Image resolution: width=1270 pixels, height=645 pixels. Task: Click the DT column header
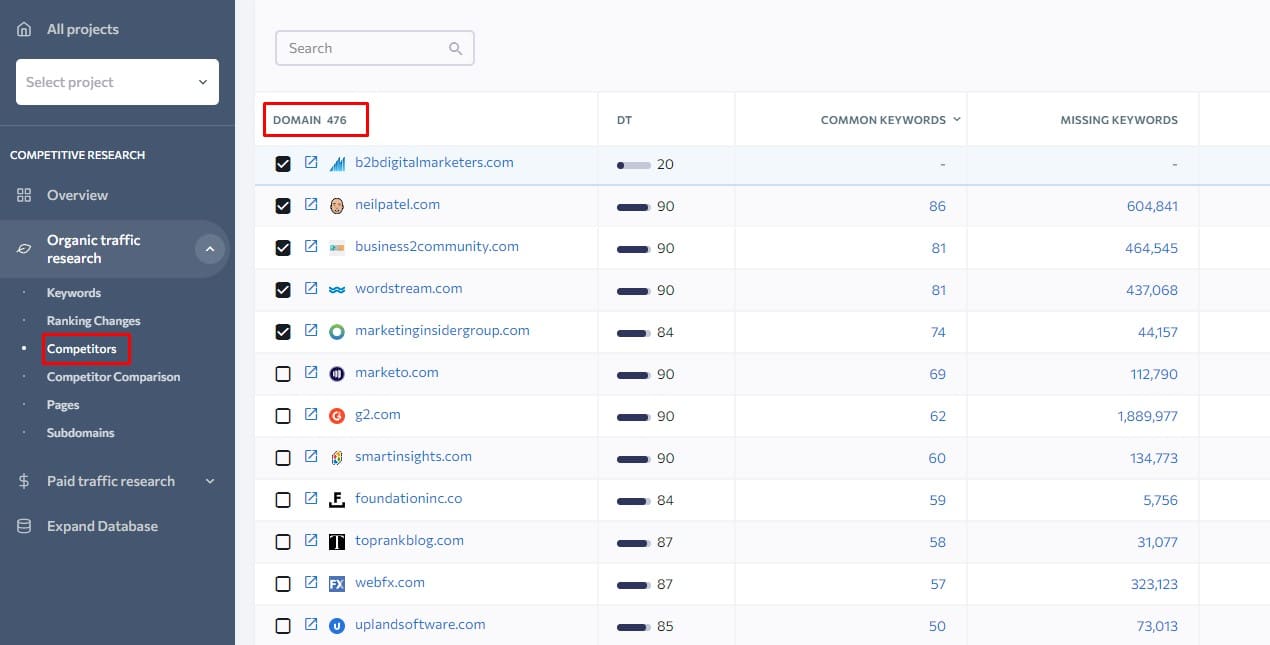coord(625,120)
